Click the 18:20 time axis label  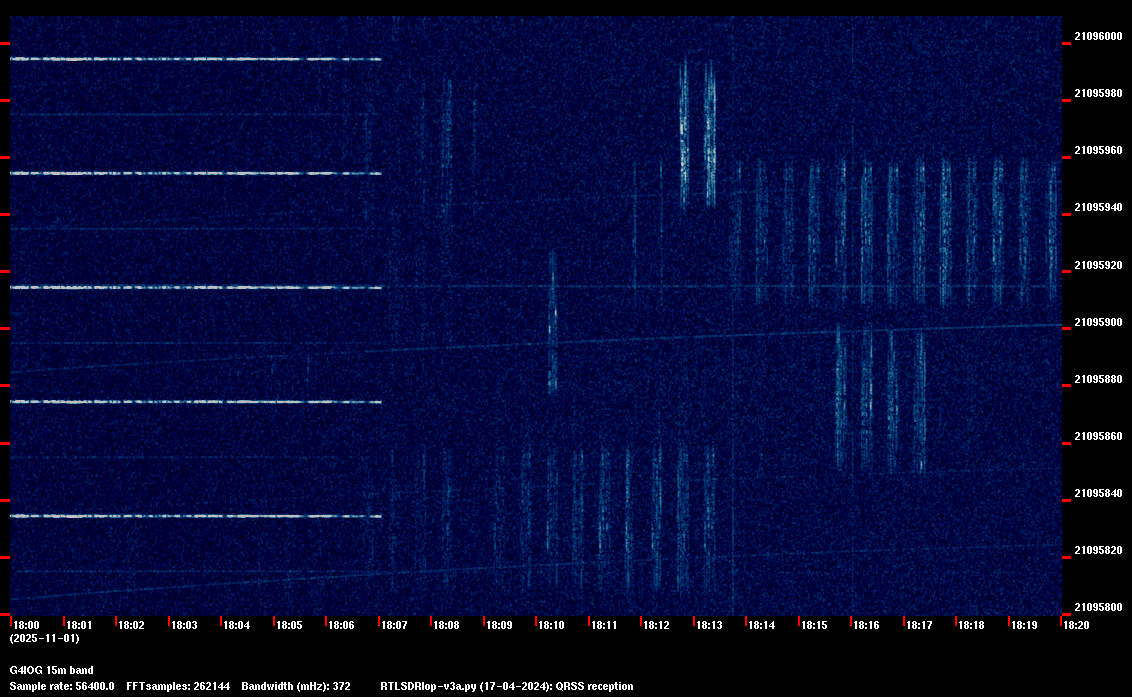coord(1076,625)
